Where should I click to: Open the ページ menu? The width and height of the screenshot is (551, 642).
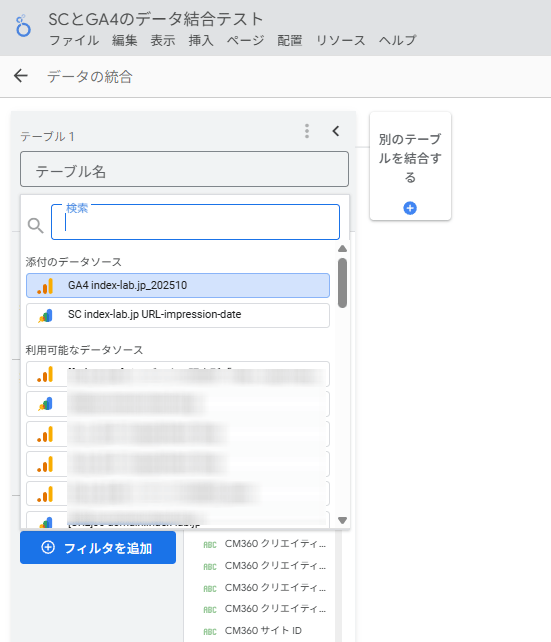(246, 41)
